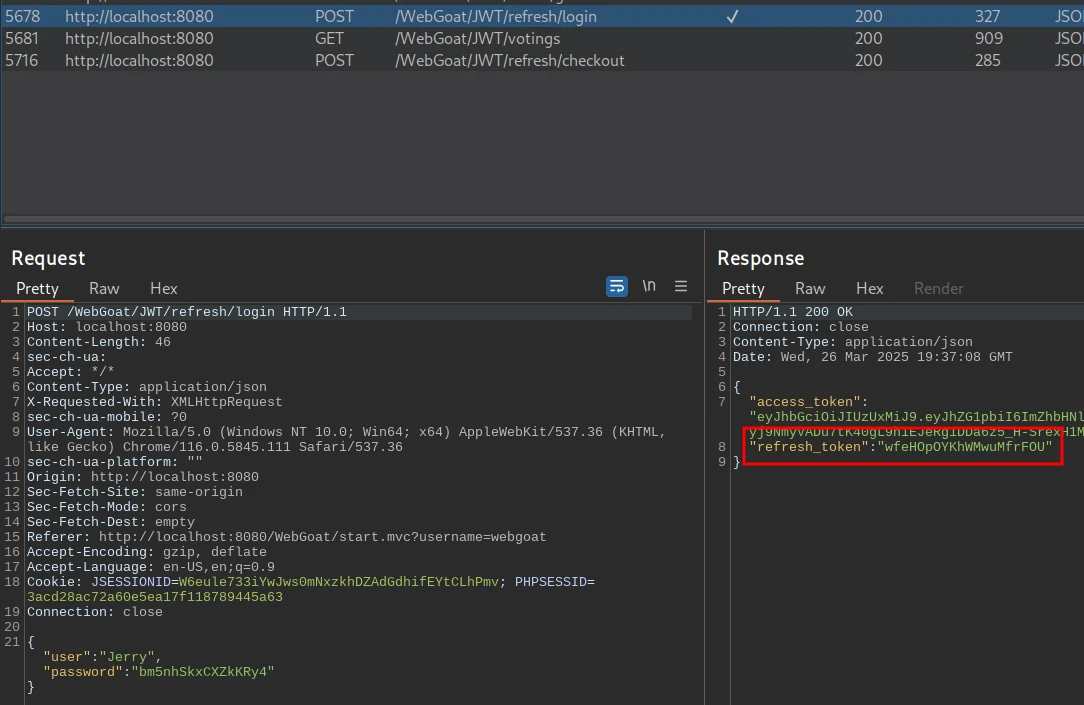1084x705 pixels.
Task: Click the Referer header URL in request
Action: click(x=322, y=537)
